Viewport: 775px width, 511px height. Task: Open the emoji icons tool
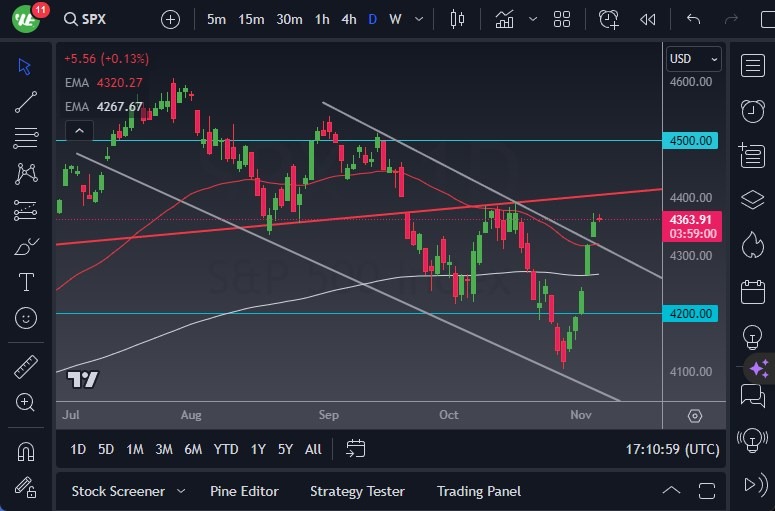26,318
